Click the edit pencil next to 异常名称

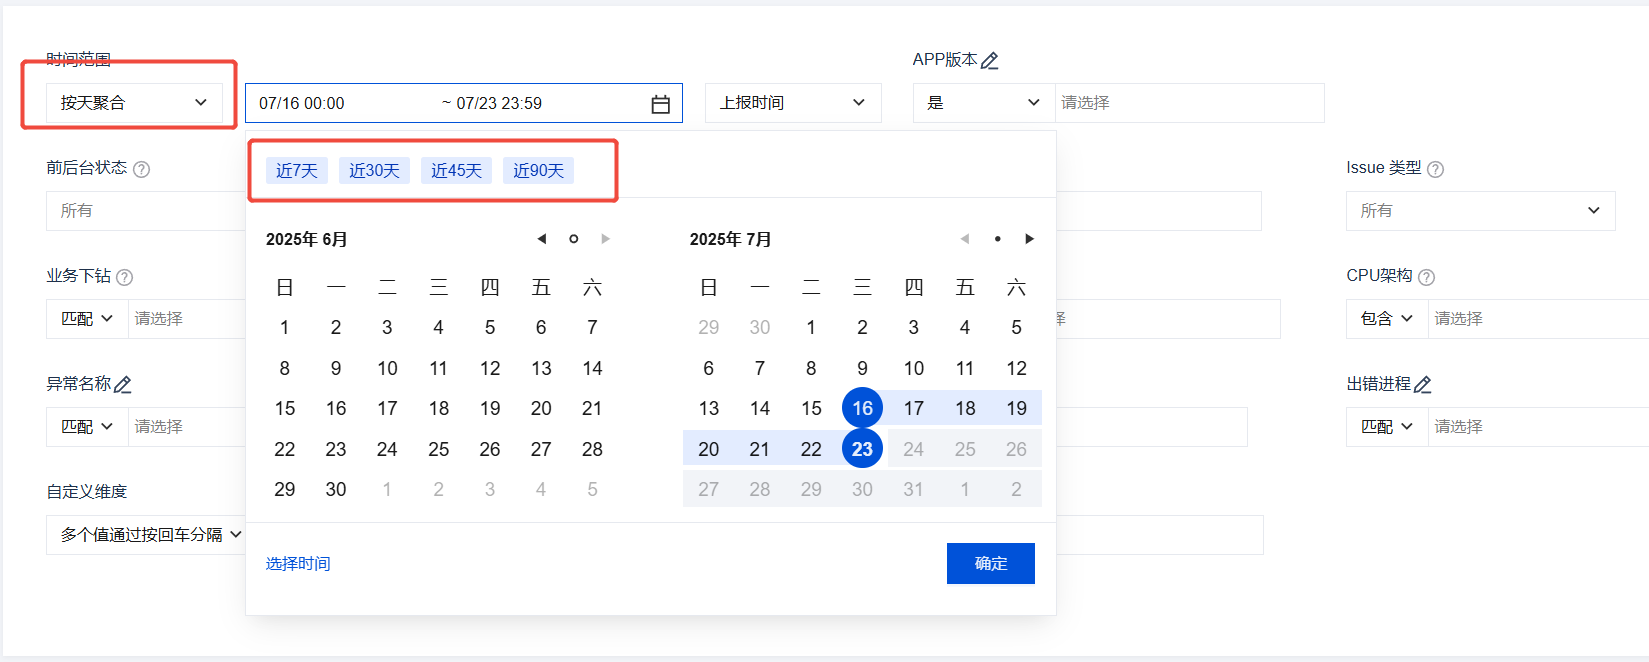point(123,385)
